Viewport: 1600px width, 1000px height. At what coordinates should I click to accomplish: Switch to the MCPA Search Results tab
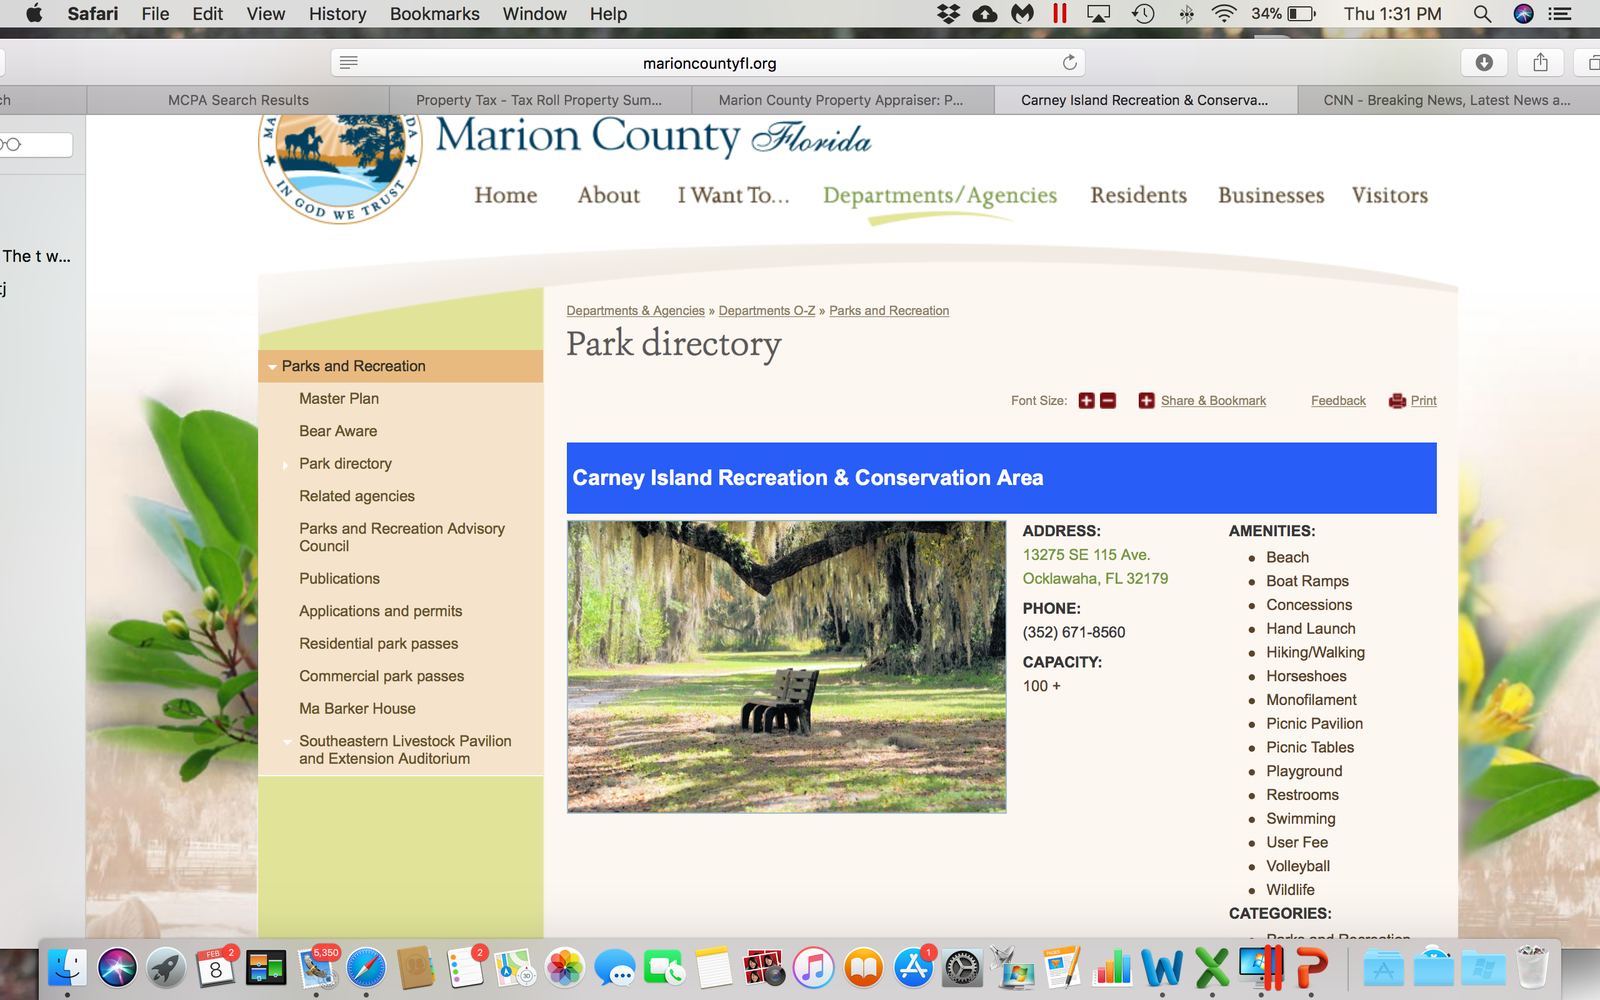(x=238, y=100)
